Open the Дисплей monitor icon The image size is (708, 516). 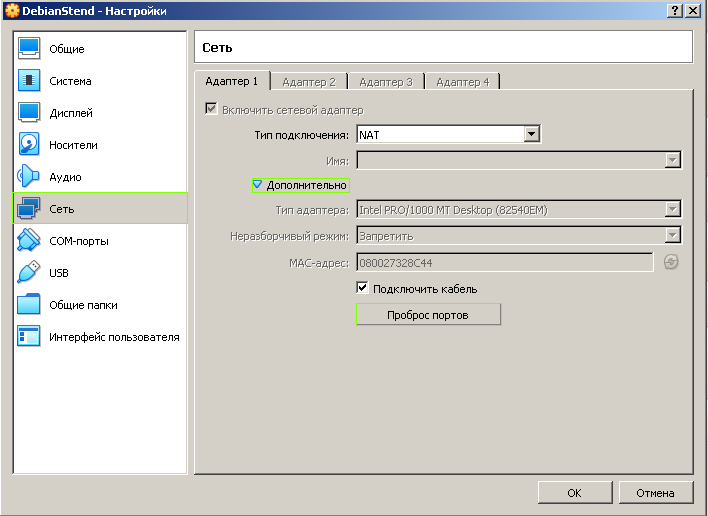coord(29,113)
